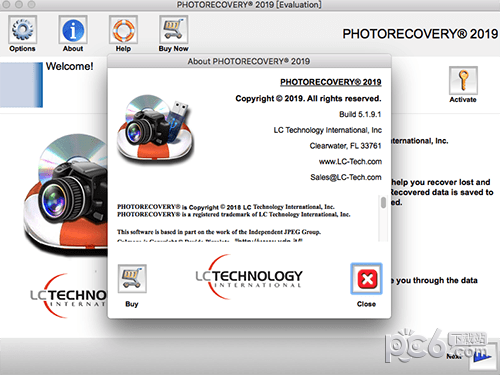Image resolution: width=500 pixels, height=375 pixels.
Task: Click the About info icon
Action: (73, 30)
